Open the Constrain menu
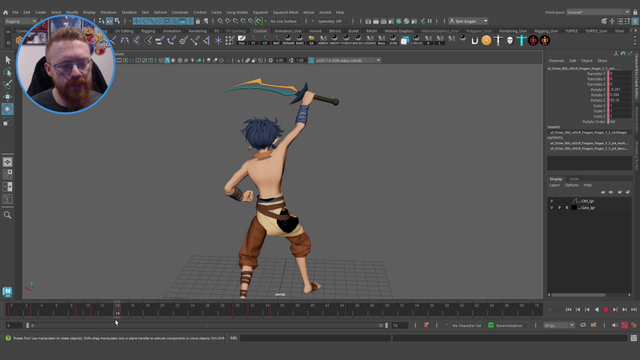 (180, 12)
